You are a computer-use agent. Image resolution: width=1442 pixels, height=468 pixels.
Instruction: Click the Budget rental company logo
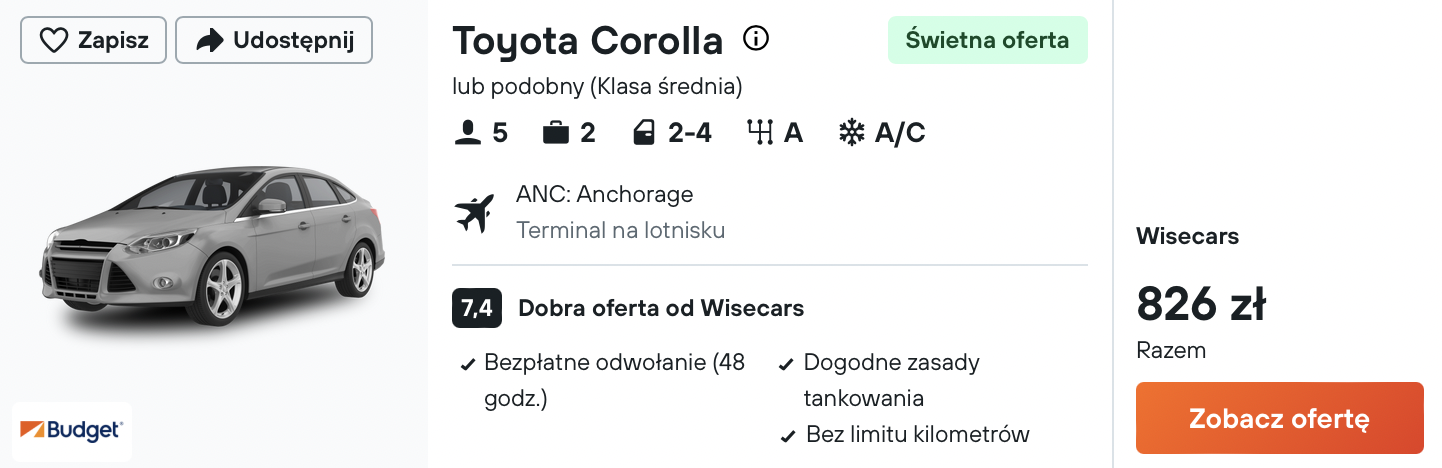[x=72, y=430]
